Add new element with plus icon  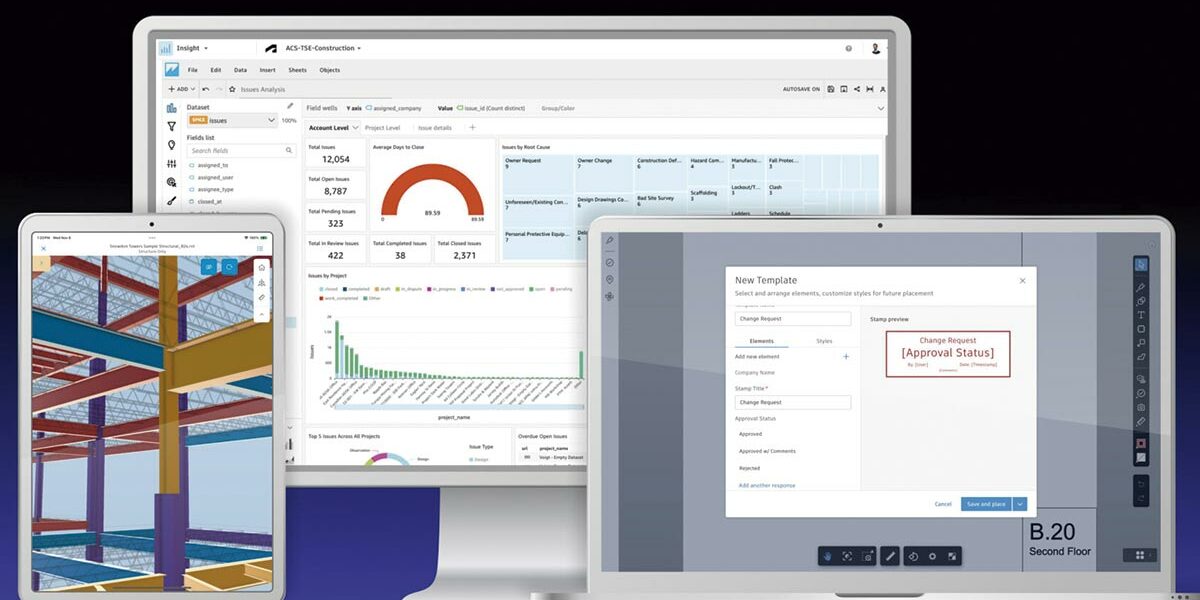846,356
